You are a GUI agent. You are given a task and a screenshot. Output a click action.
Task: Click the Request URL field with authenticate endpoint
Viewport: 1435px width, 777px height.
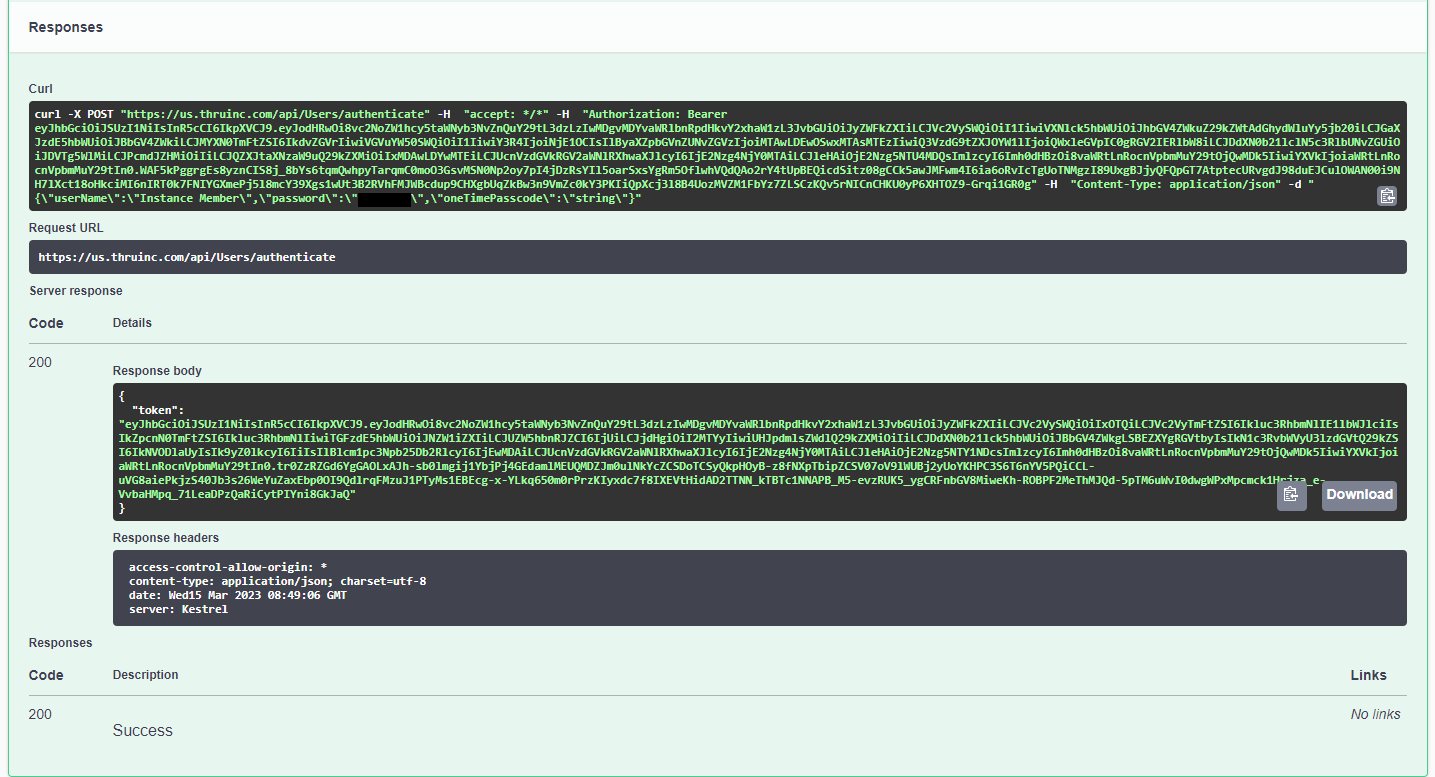pos(187,257)
